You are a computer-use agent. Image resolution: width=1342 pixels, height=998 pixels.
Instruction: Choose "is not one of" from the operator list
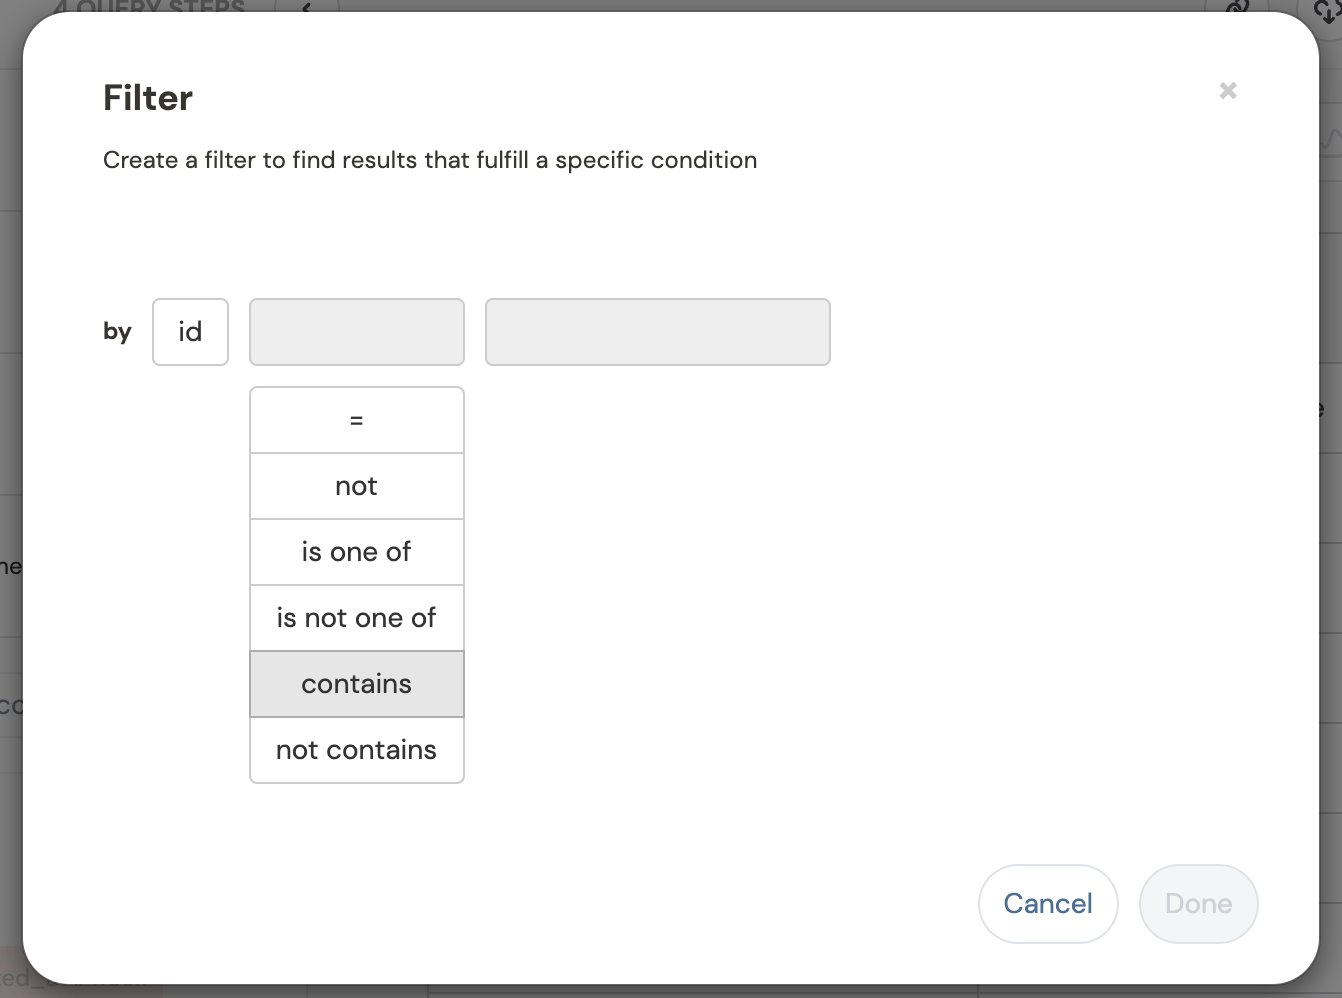click(356, 618)
